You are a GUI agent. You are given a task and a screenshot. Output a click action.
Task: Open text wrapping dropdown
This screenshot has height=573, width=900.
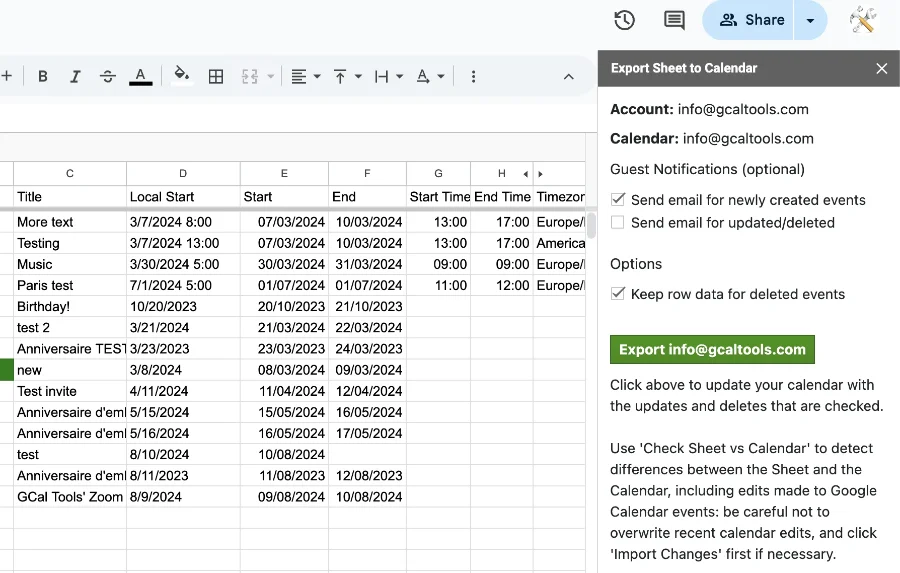click(x=389, y=76)
